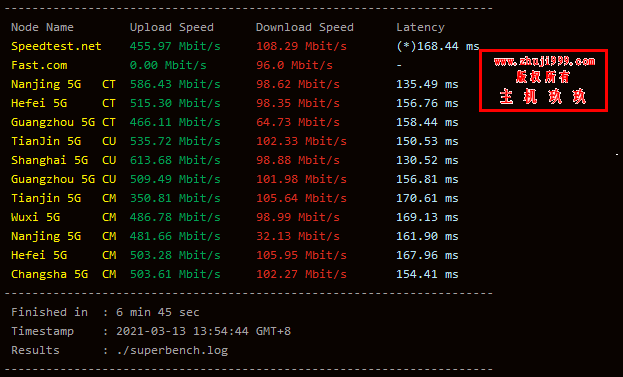
Task: Select the 'Speedtest.net' node name
Action: pyautogui.click(x=56, y=46)
